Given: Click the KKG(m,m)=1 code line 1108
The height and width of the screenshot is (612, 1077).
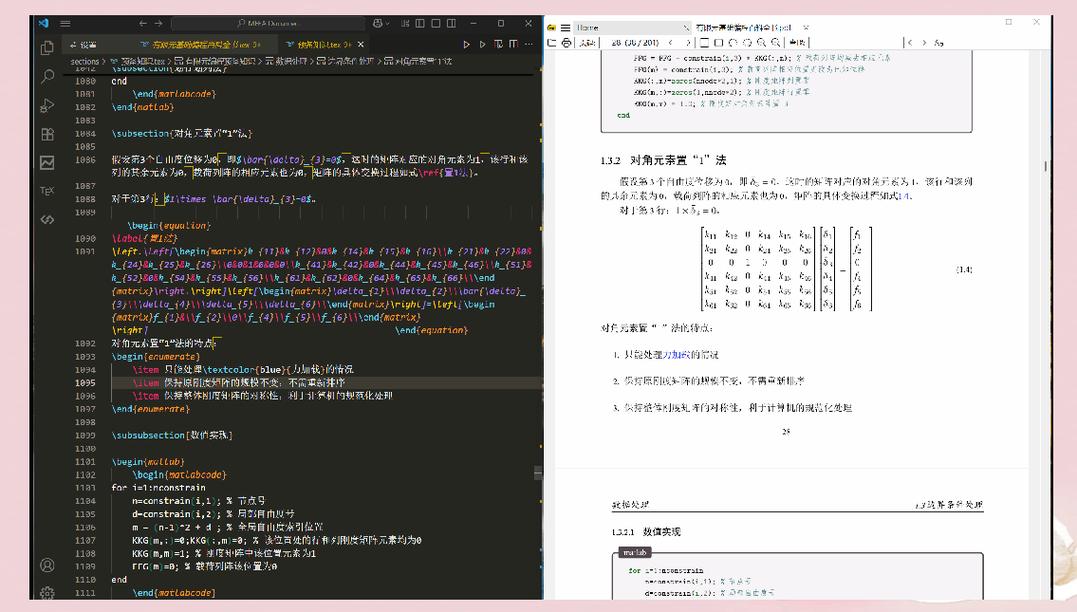Looking at the screenshot, I should tap(224, 553).
